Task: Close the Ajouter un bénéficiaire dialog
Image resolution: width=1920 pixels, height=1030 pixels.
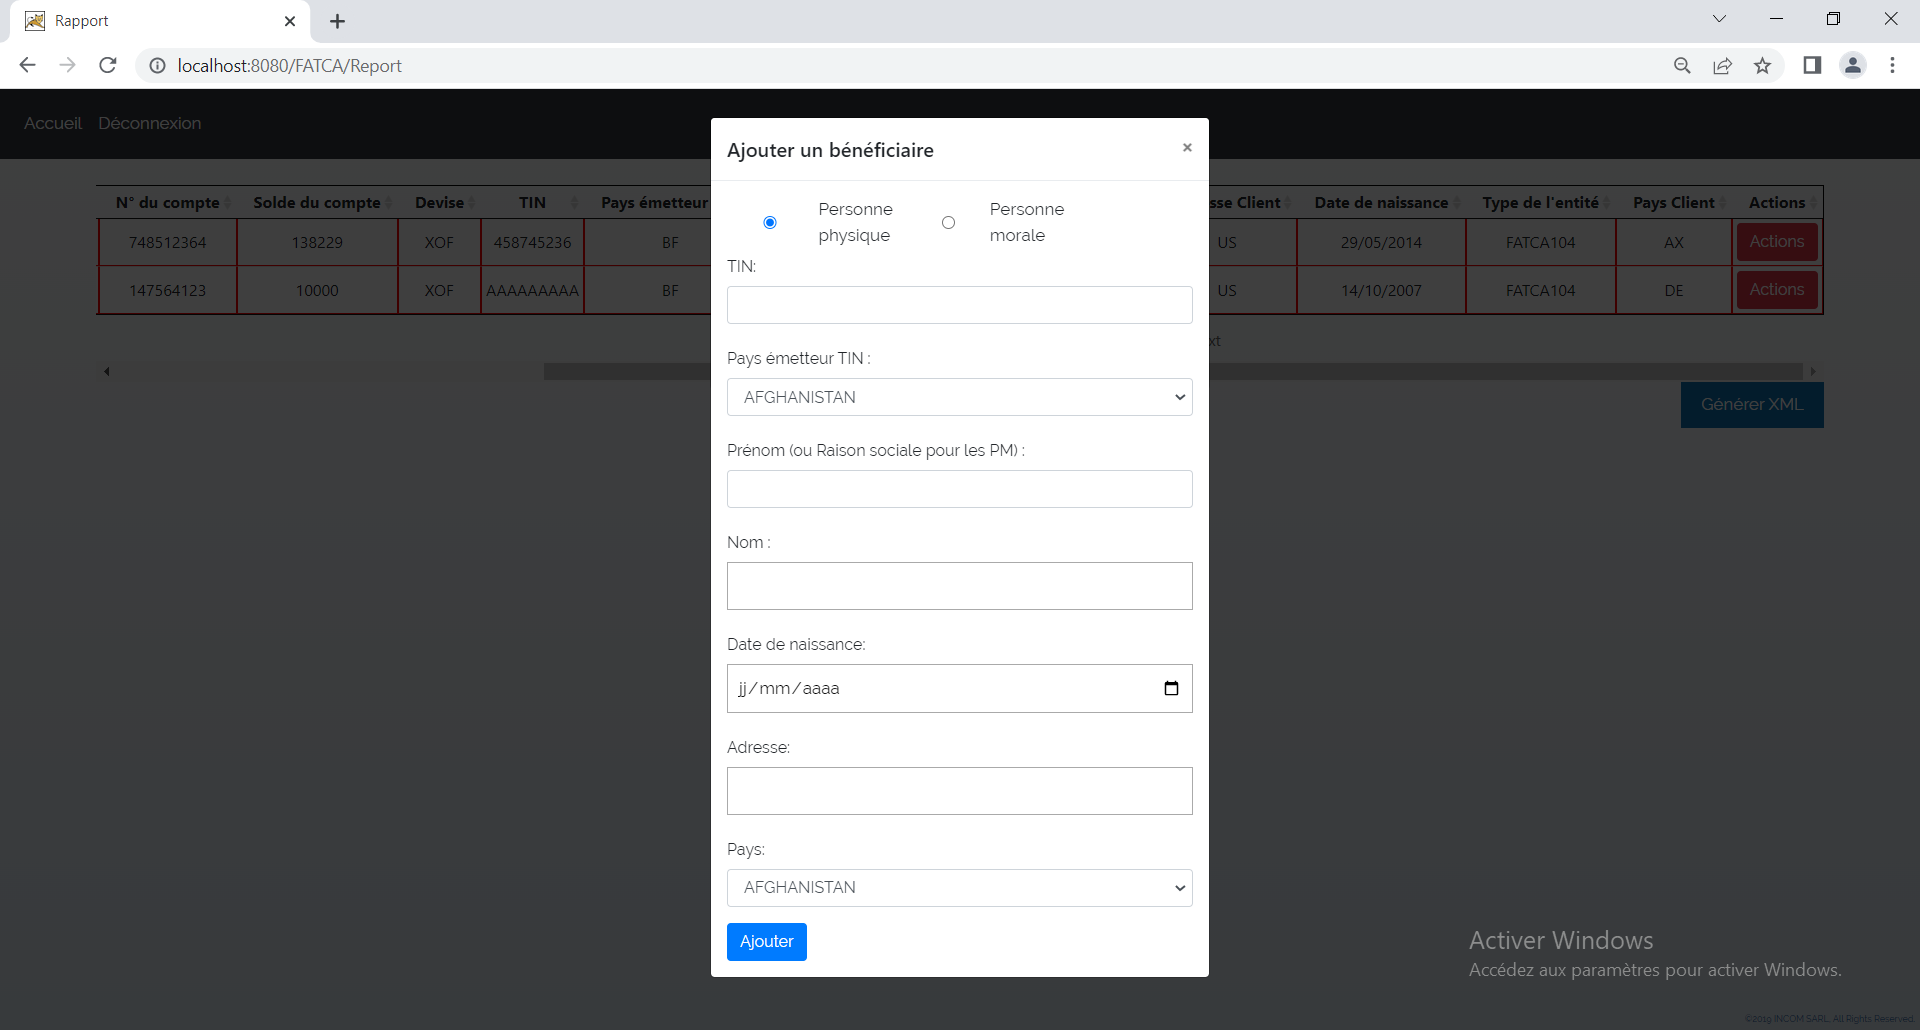Action: coord(1187,148)
